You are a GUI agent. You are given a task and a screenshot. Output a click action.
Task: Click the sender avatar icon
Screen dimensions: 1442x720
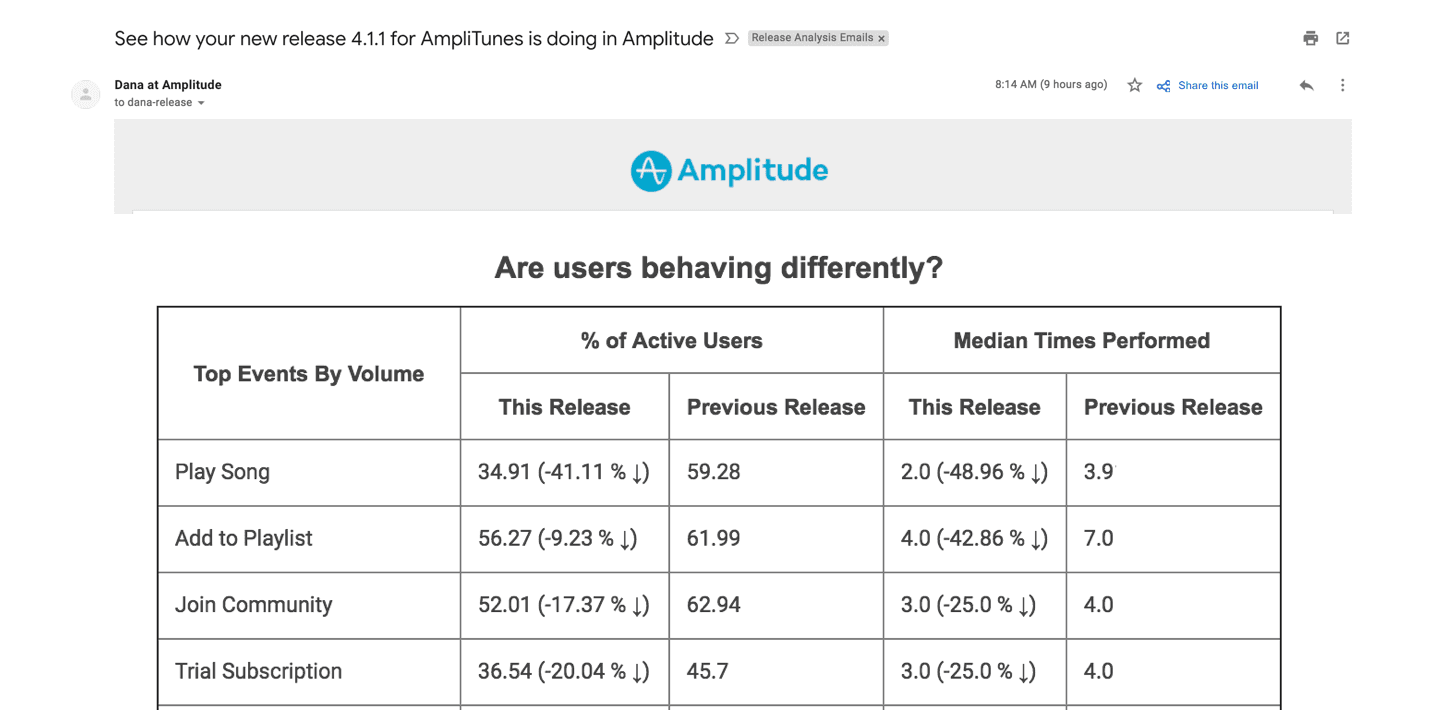pos(86,94)
